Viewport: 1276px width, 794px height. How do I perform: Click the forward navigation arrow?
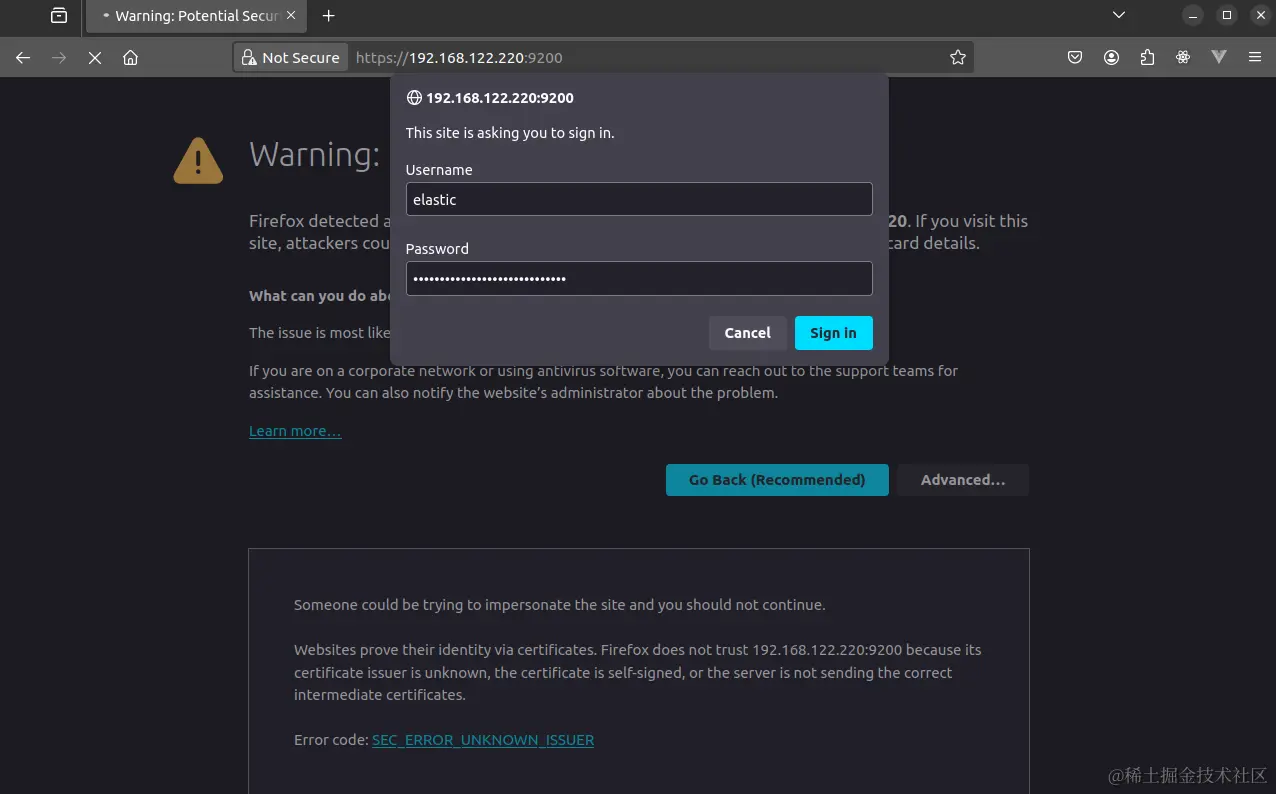tap(59, 58)
